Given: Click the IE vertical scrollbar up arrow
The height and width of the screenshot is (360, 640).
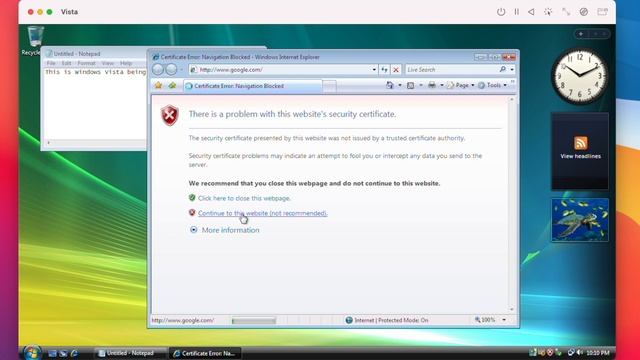Looking at the screenshot, I should pos(512,99).
